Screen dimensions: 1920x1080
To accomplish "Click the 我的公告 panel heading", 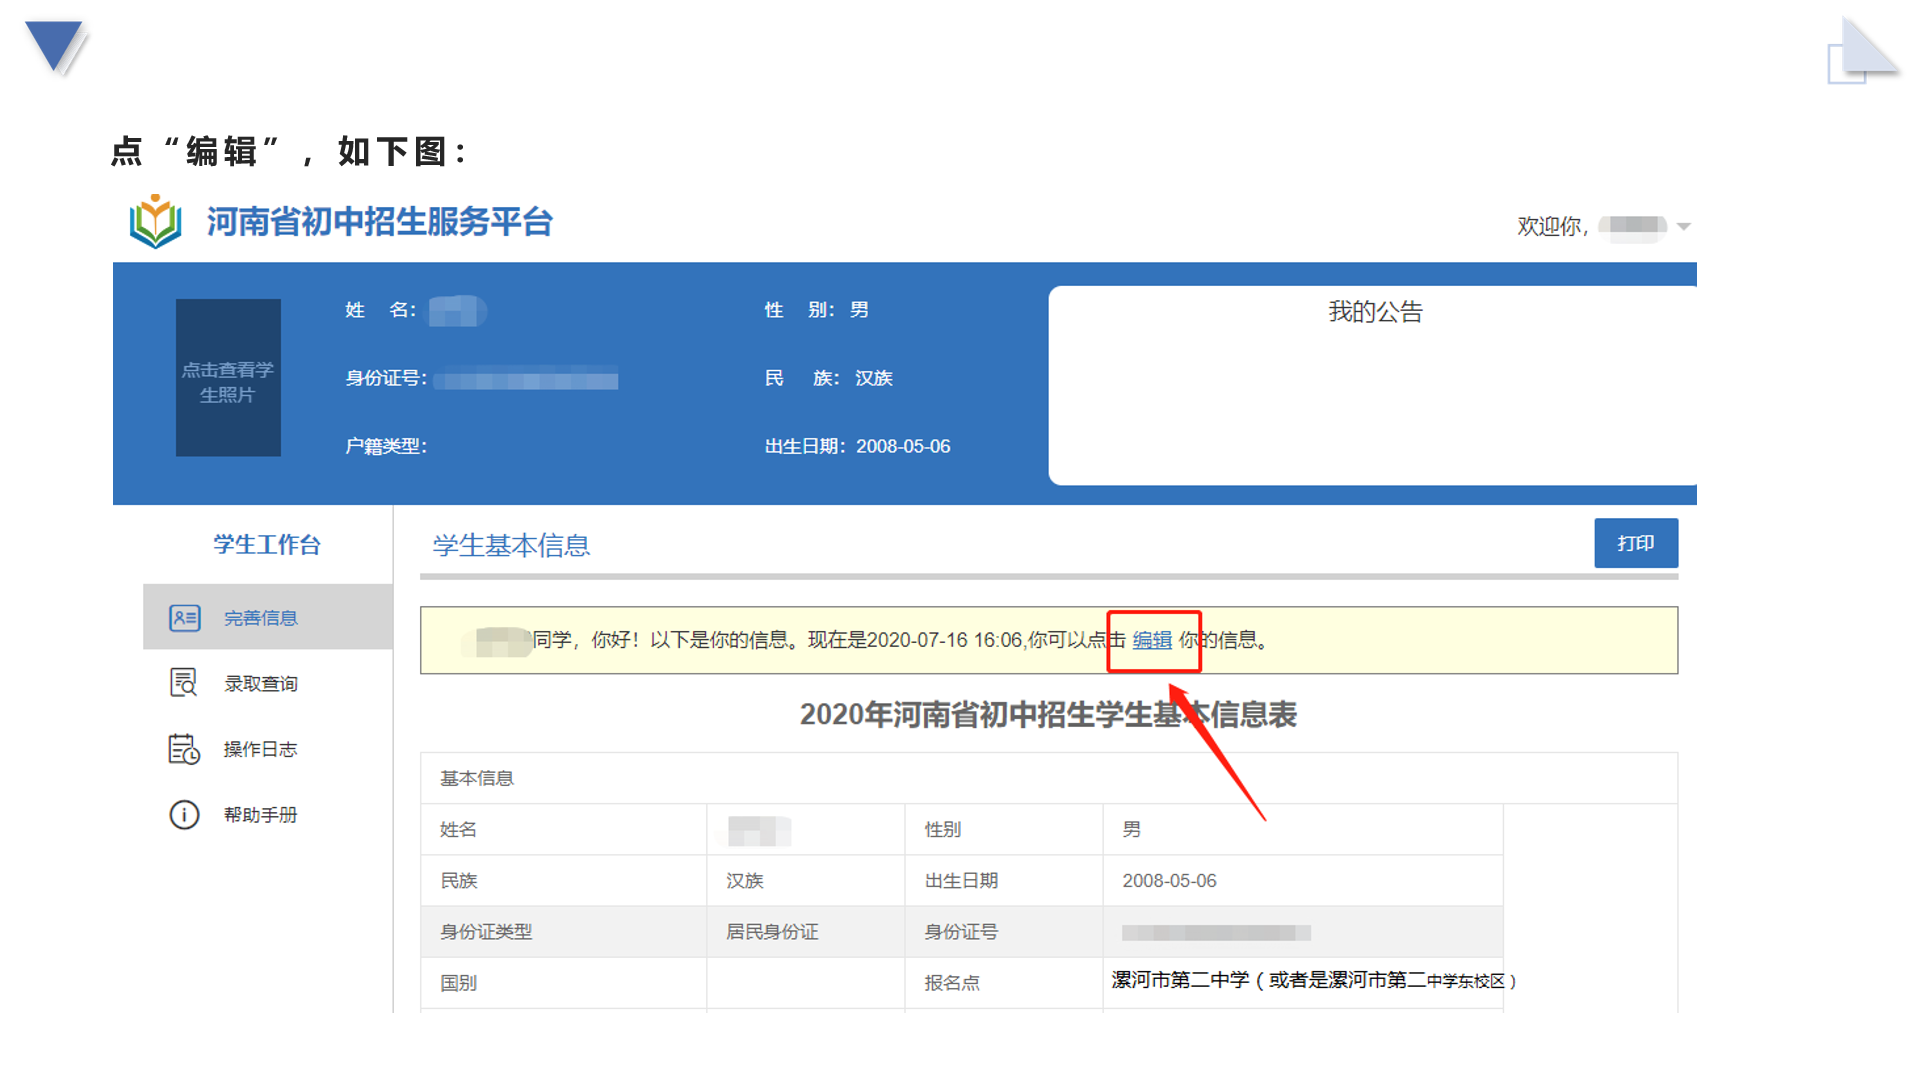I will coord(1375,312).
